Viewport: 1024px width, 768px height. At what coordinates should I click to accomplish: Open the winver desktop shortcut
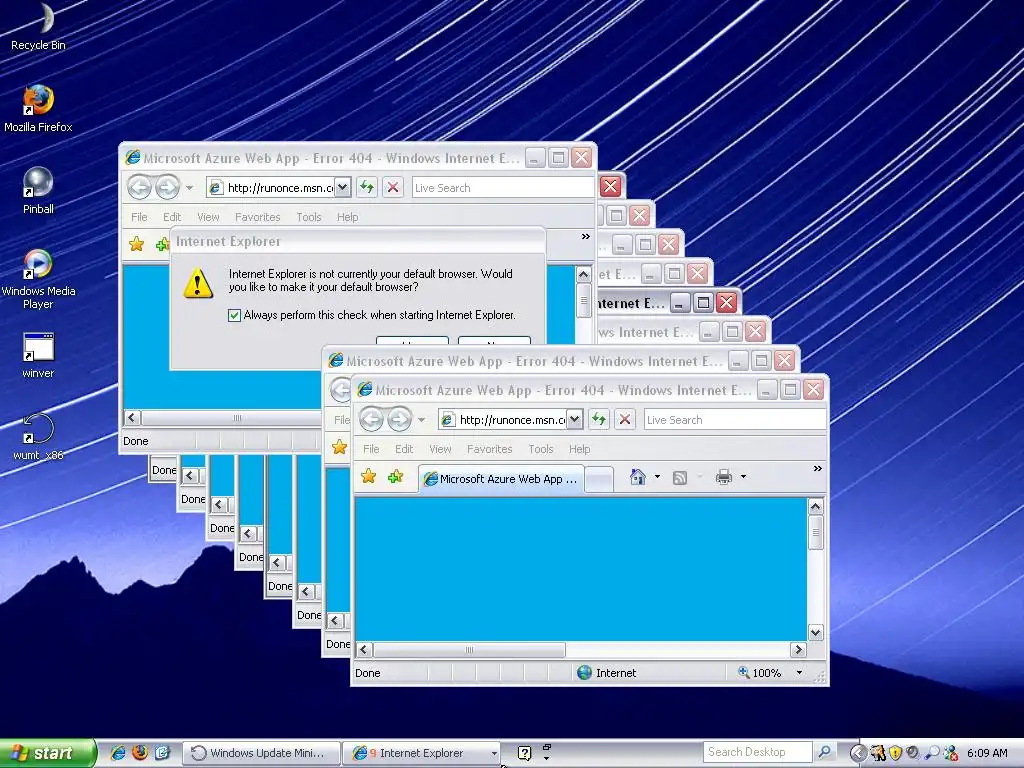point(38,355)
